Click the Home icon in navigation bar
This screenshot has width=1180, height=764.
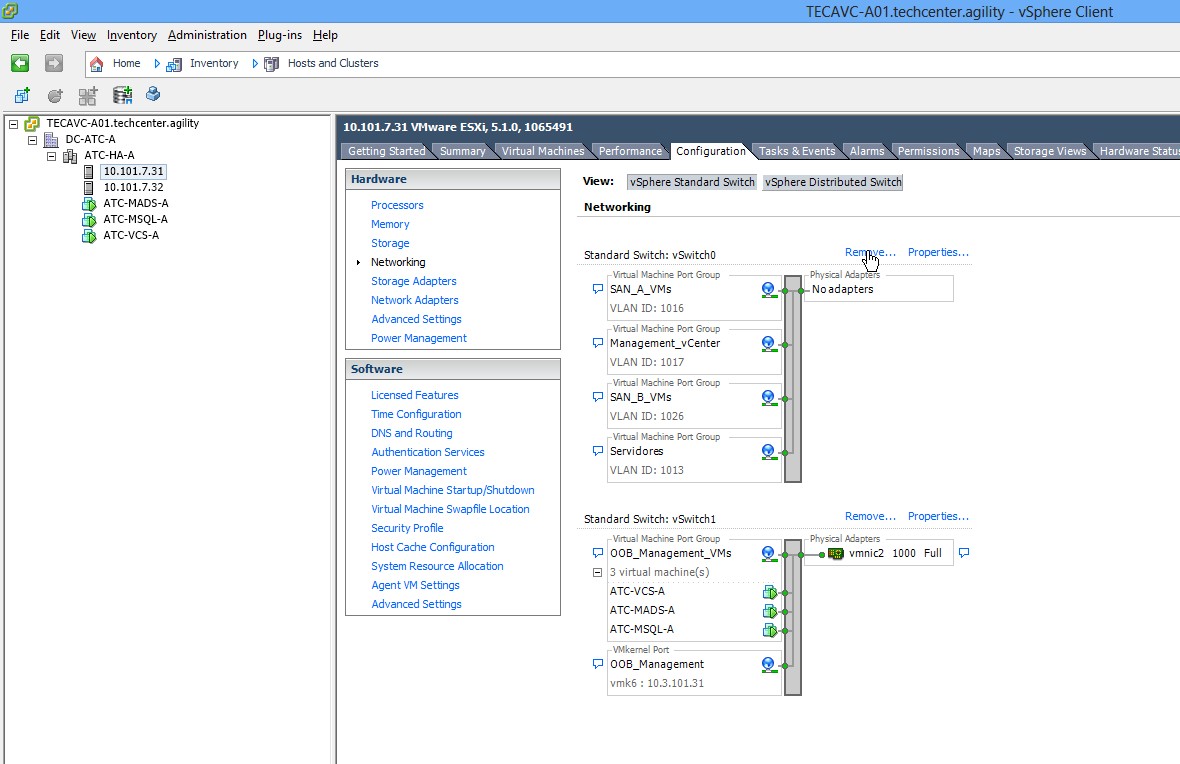pyautogui.click(x=97, y=63)
